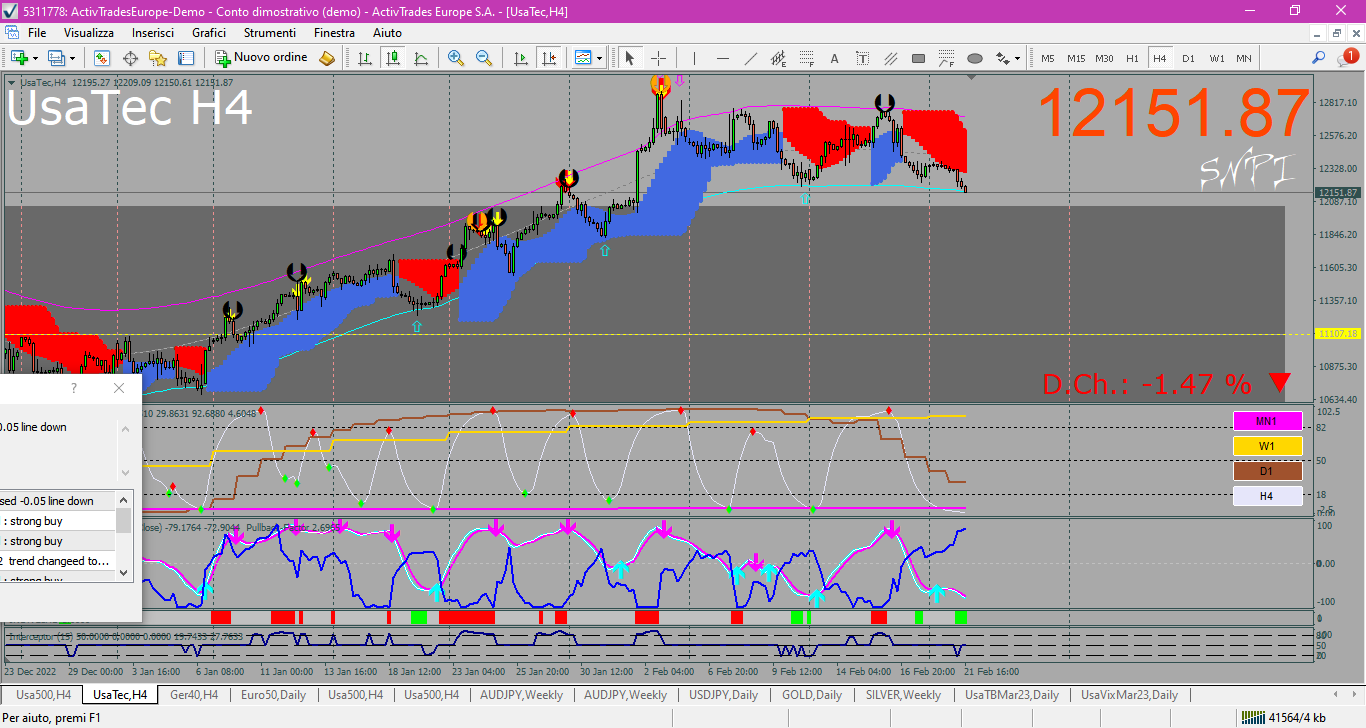Viewport: 1366px width, 728px height.
Task: Toggle the Terminal window icon
Action: [186, 58]
